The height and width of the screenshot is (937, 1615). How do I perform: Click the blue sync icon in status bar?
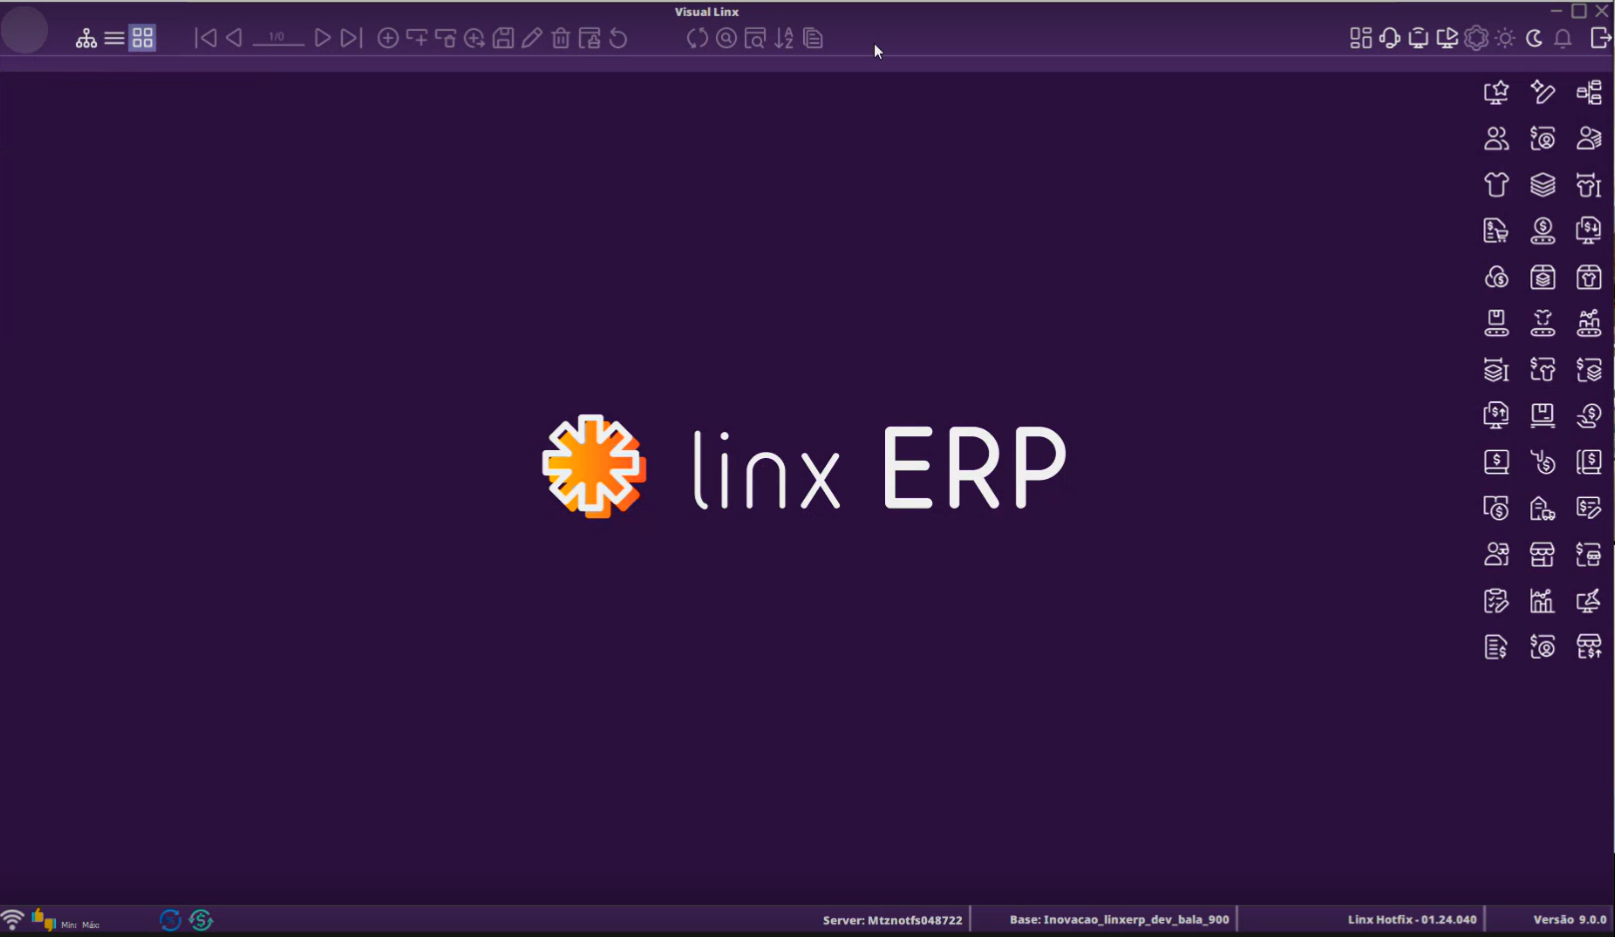point(170,920)
